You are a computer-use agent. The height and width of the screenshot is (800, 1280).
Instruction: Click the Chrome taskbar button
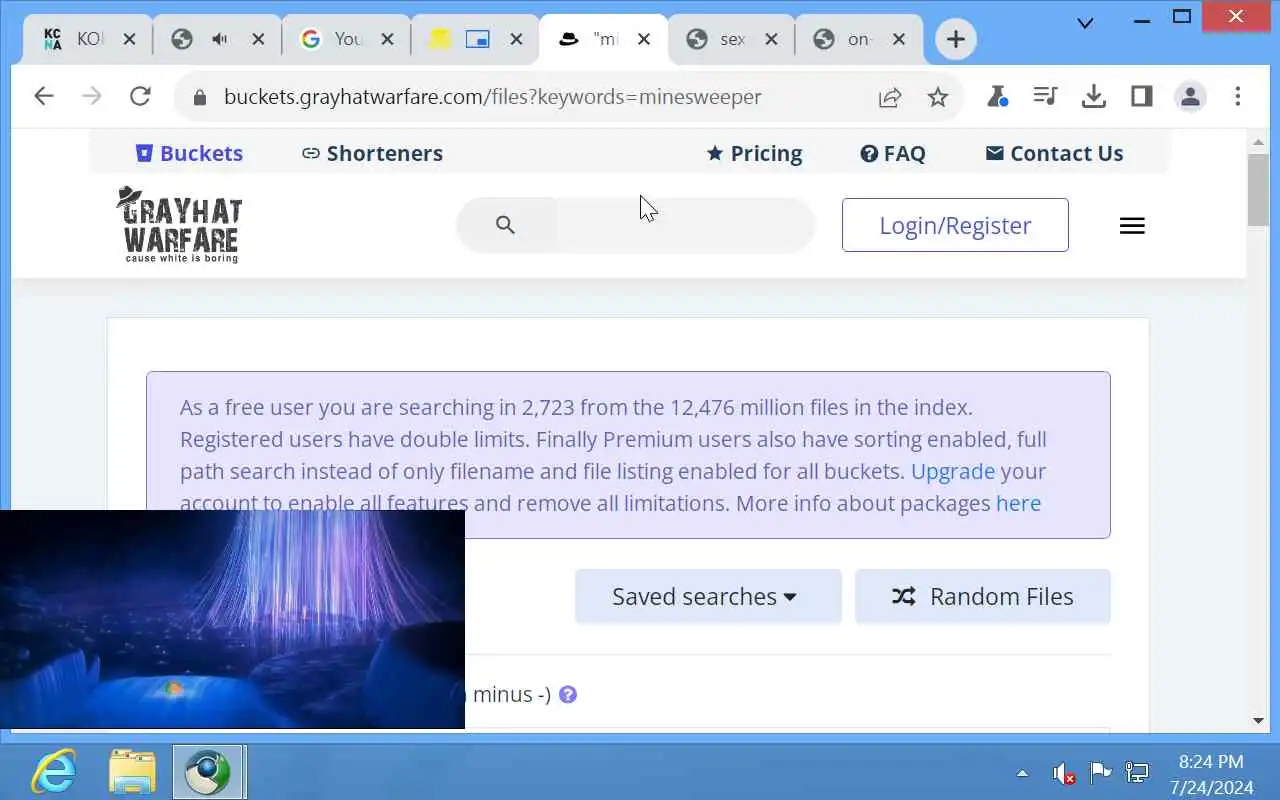pos(208,772)
